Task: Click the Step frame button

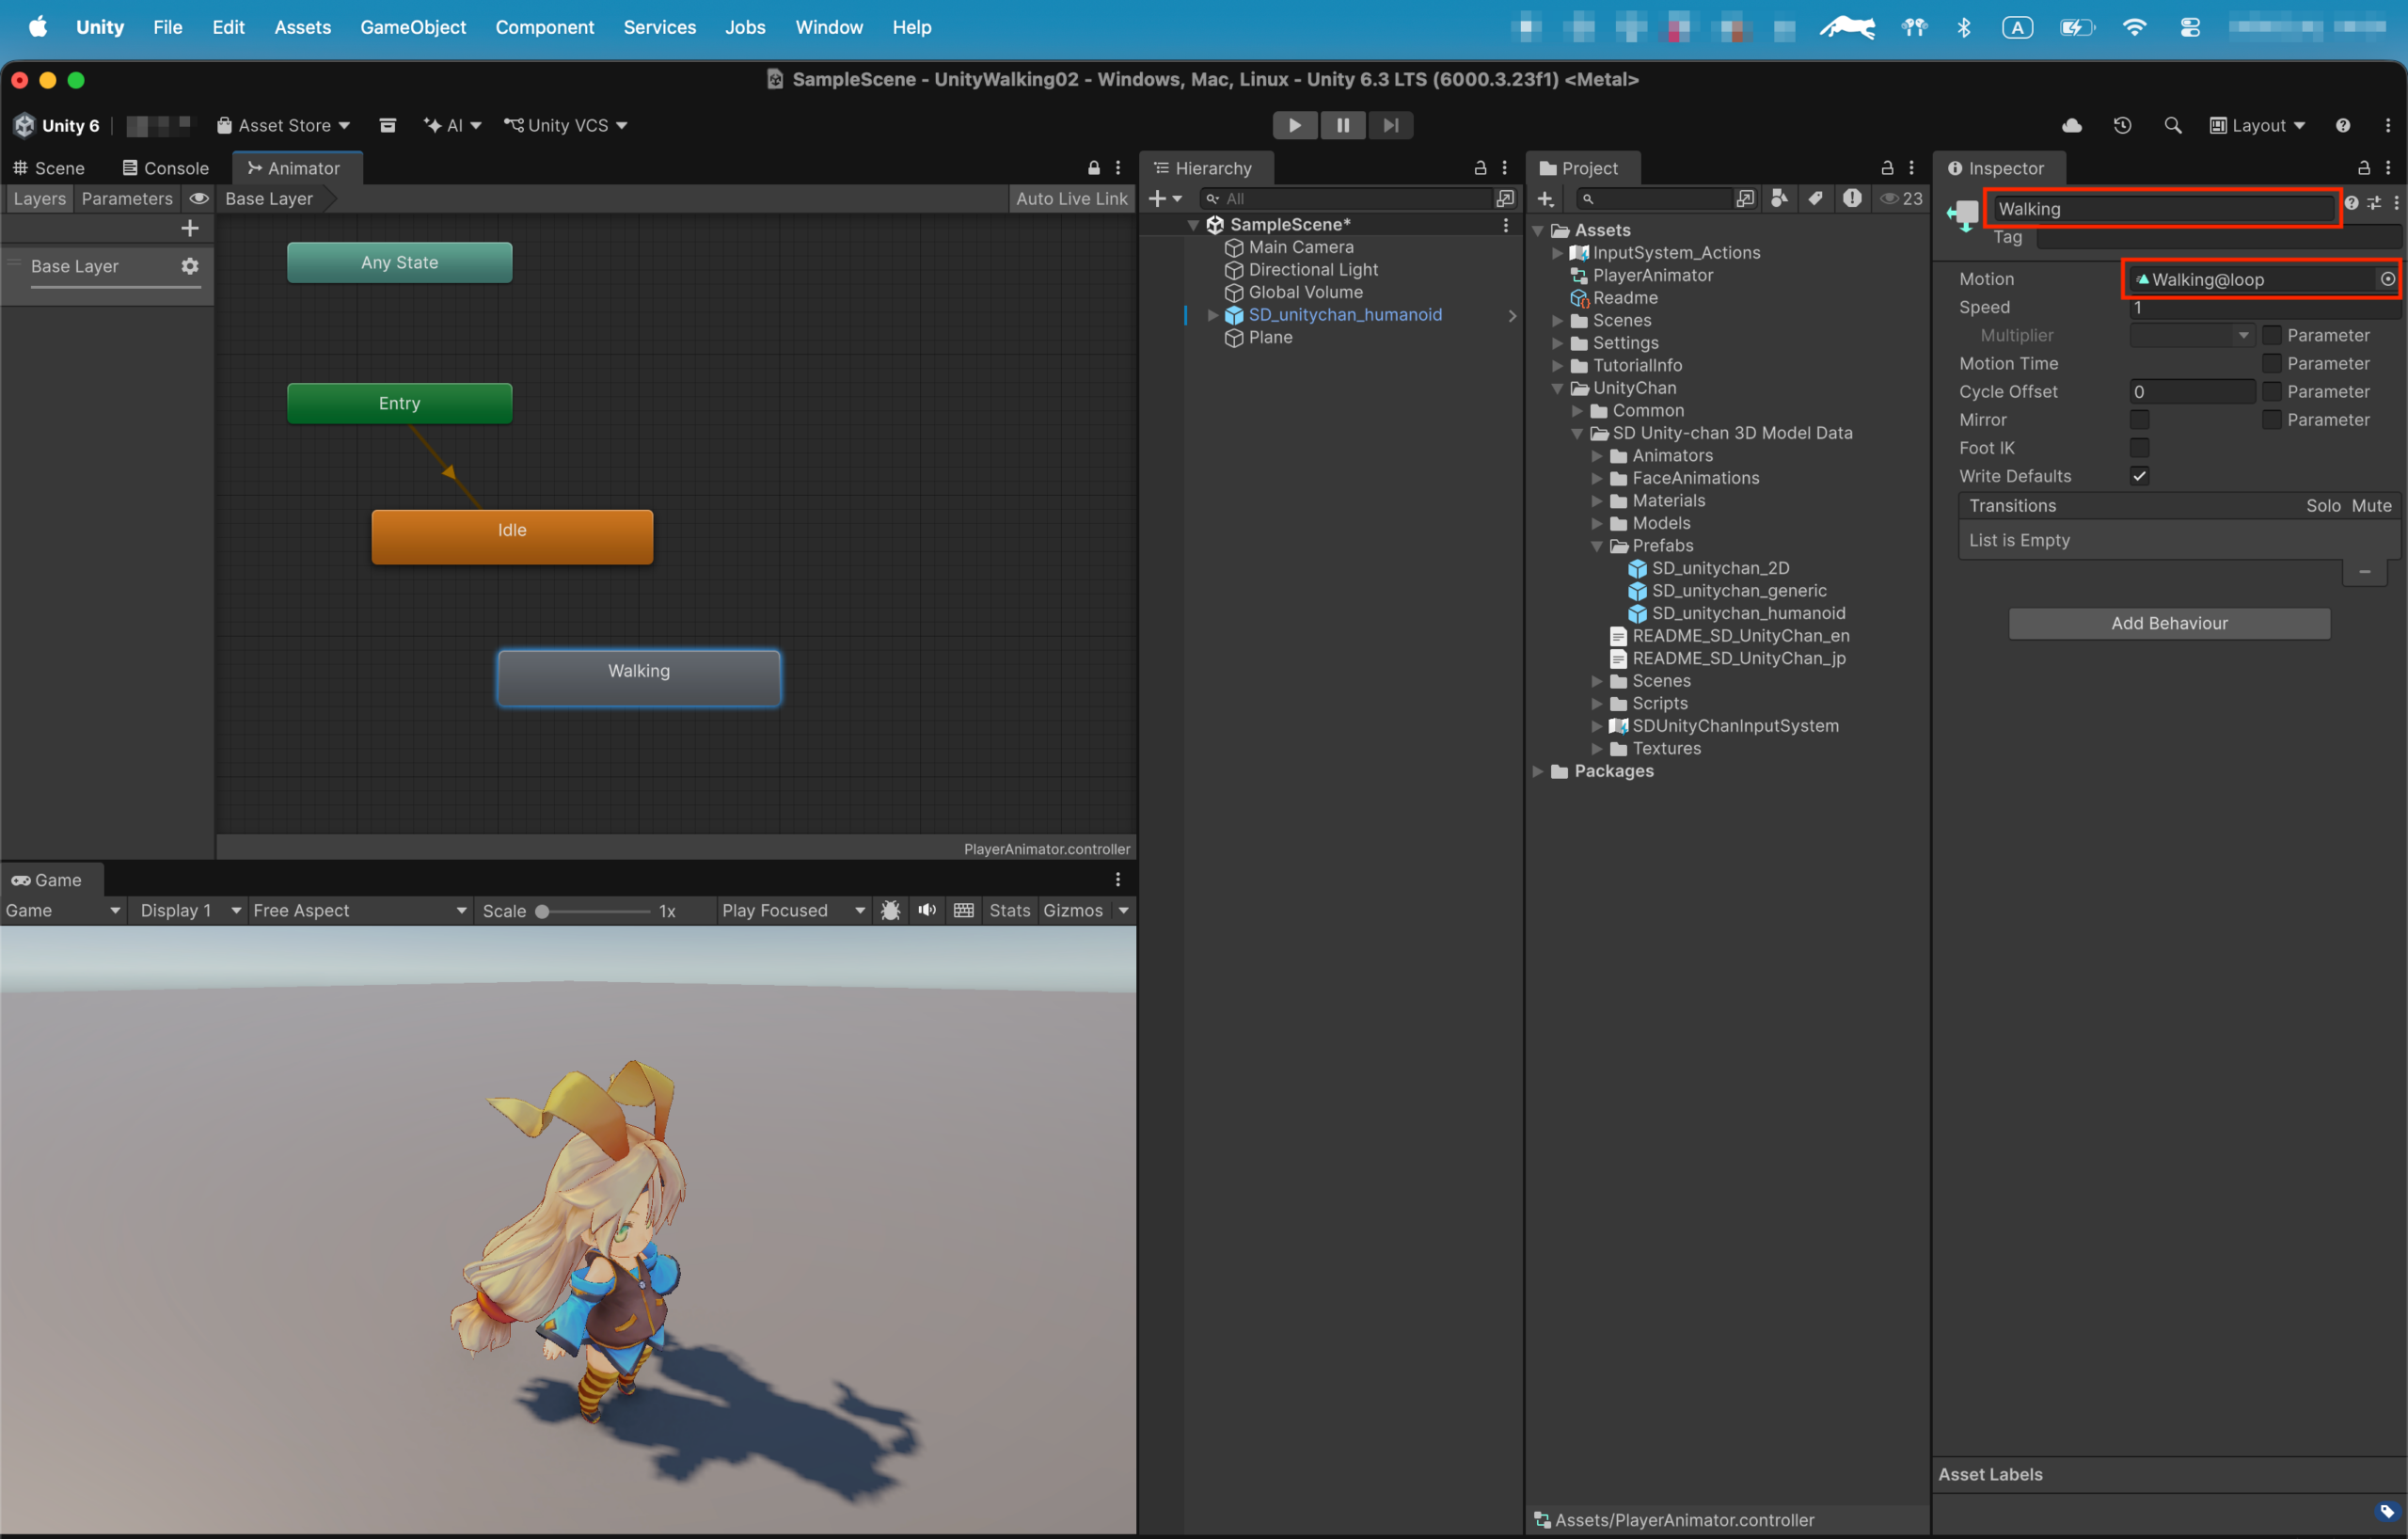Action: 1390,125
